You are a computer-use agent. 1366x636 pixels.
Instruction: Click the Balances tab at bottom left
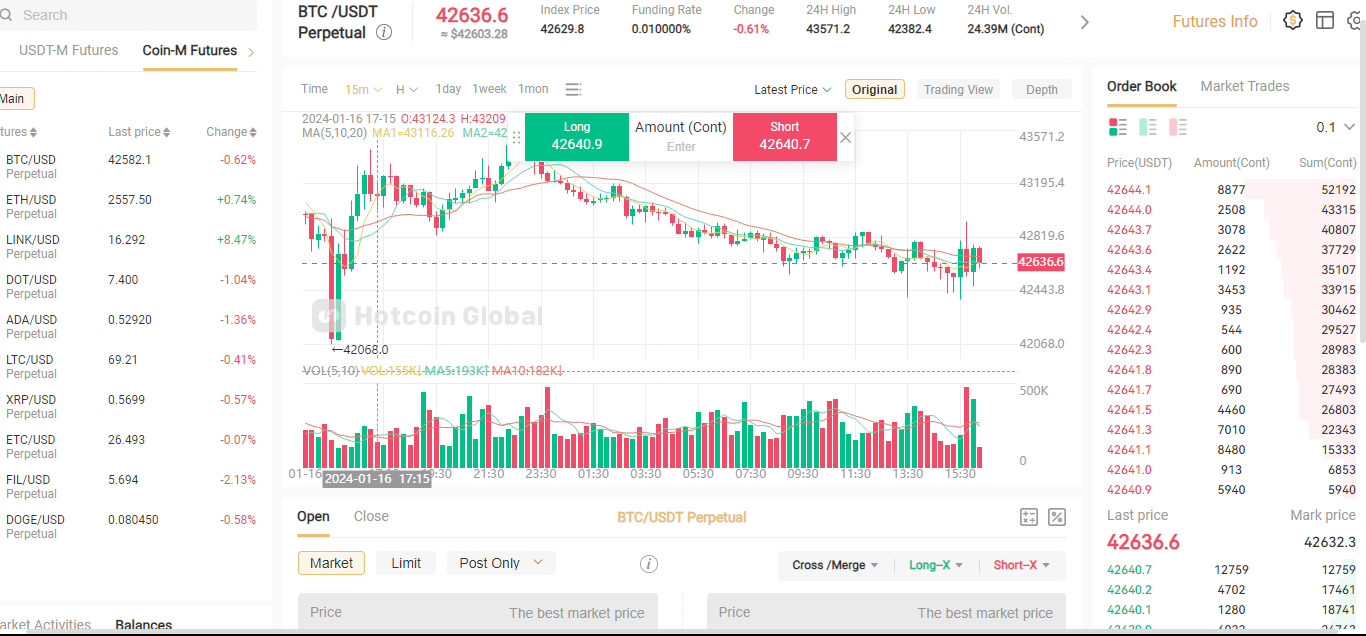[143, 625]
